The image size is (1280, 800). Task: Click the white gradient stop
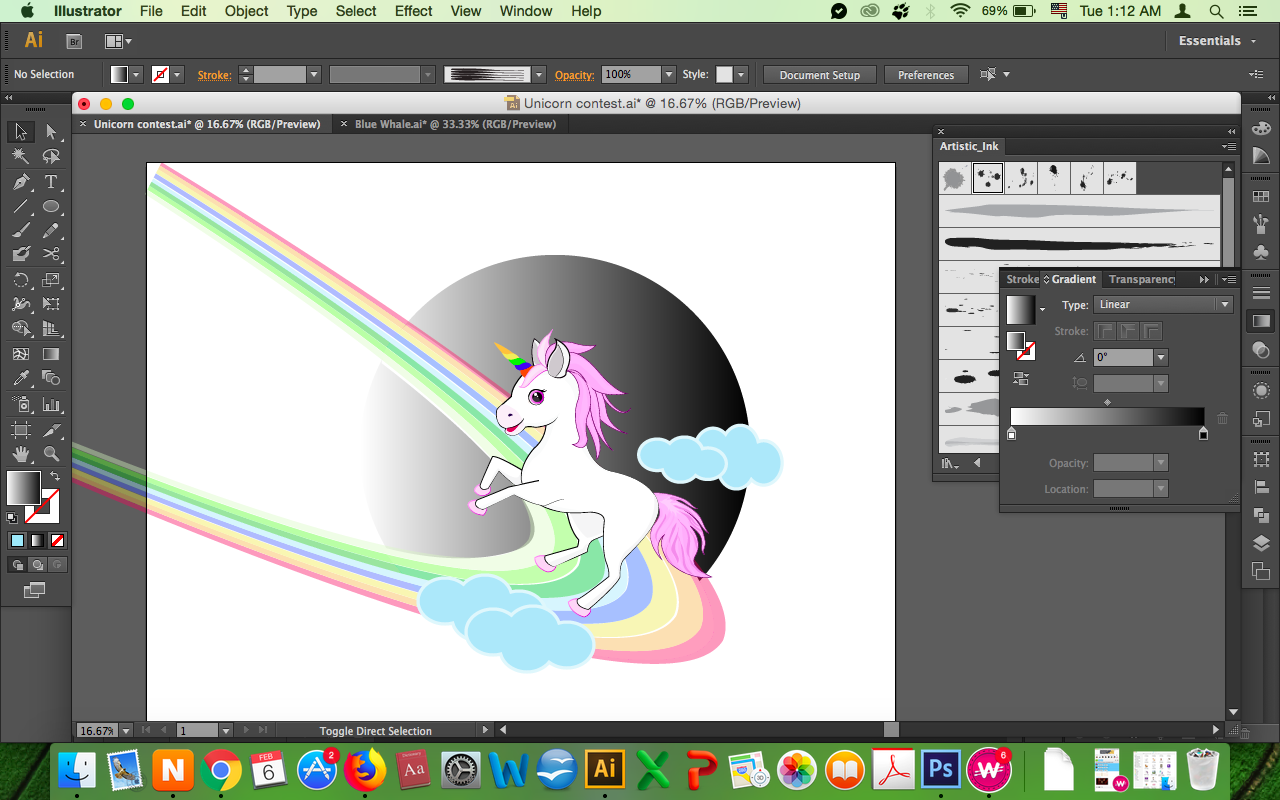point(1011,434)
